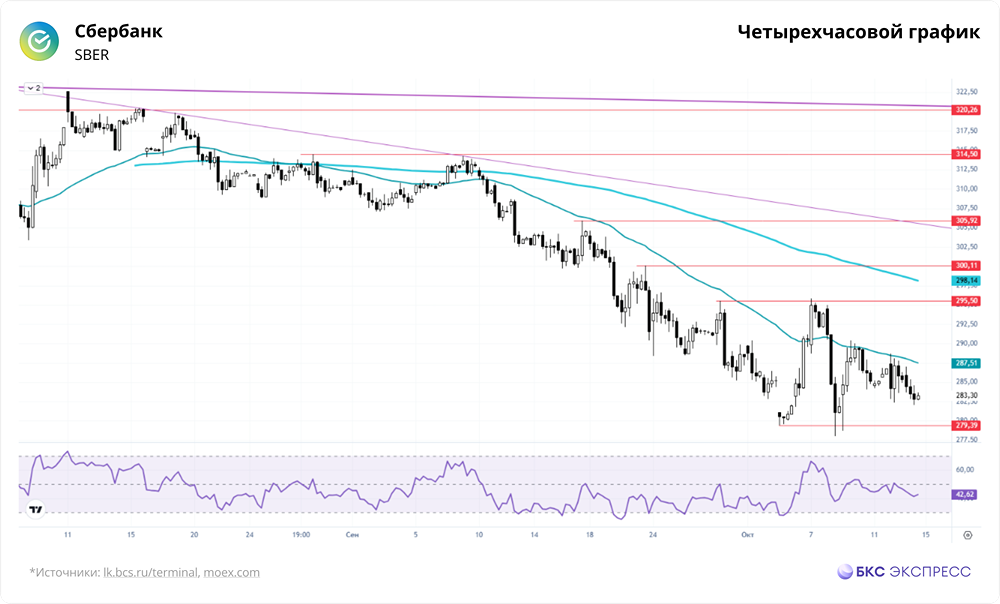Click the Четырехчасовой график heading
Image resolution: width=1000 pixels, height=604 pixels.
858,32
